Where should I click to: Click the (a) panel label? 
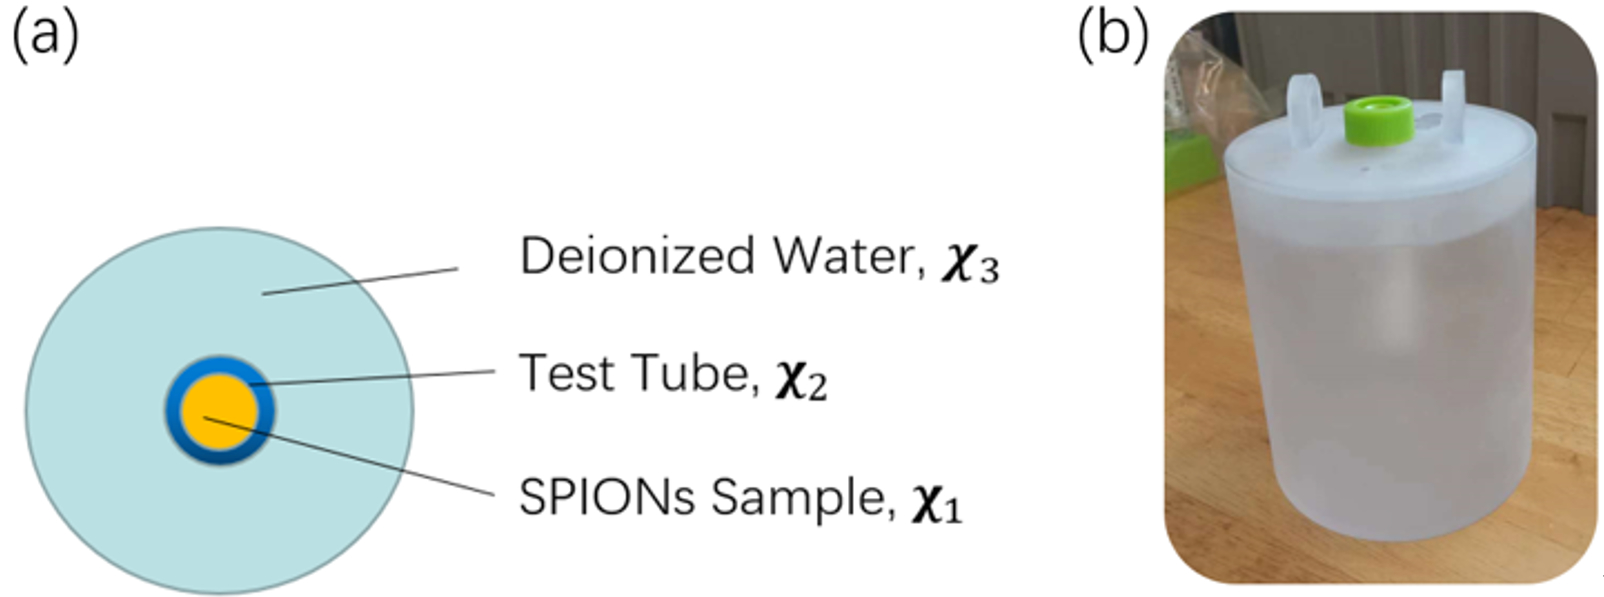click(44, 36)
